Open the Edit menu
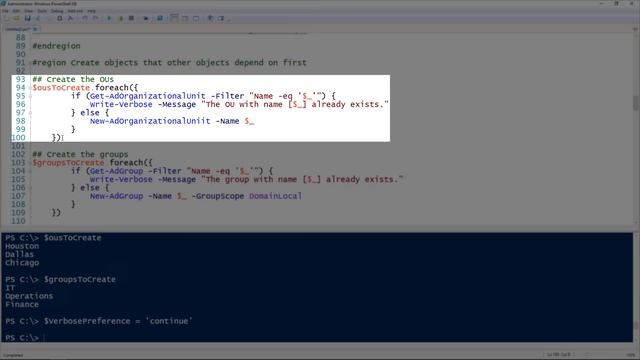The height and width of the screenshot is (360, 640). tap(16, 11)
